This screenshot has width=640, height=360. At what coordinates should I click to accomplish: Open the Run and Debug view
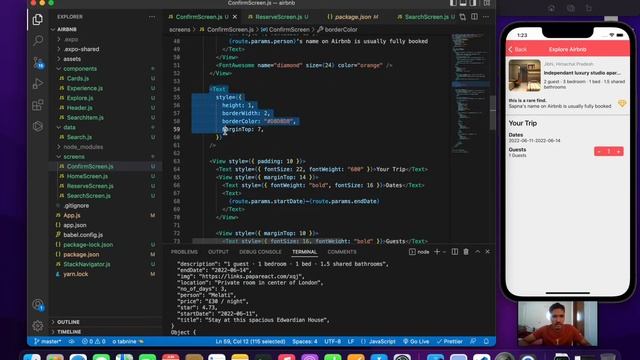tap(38, 84)
